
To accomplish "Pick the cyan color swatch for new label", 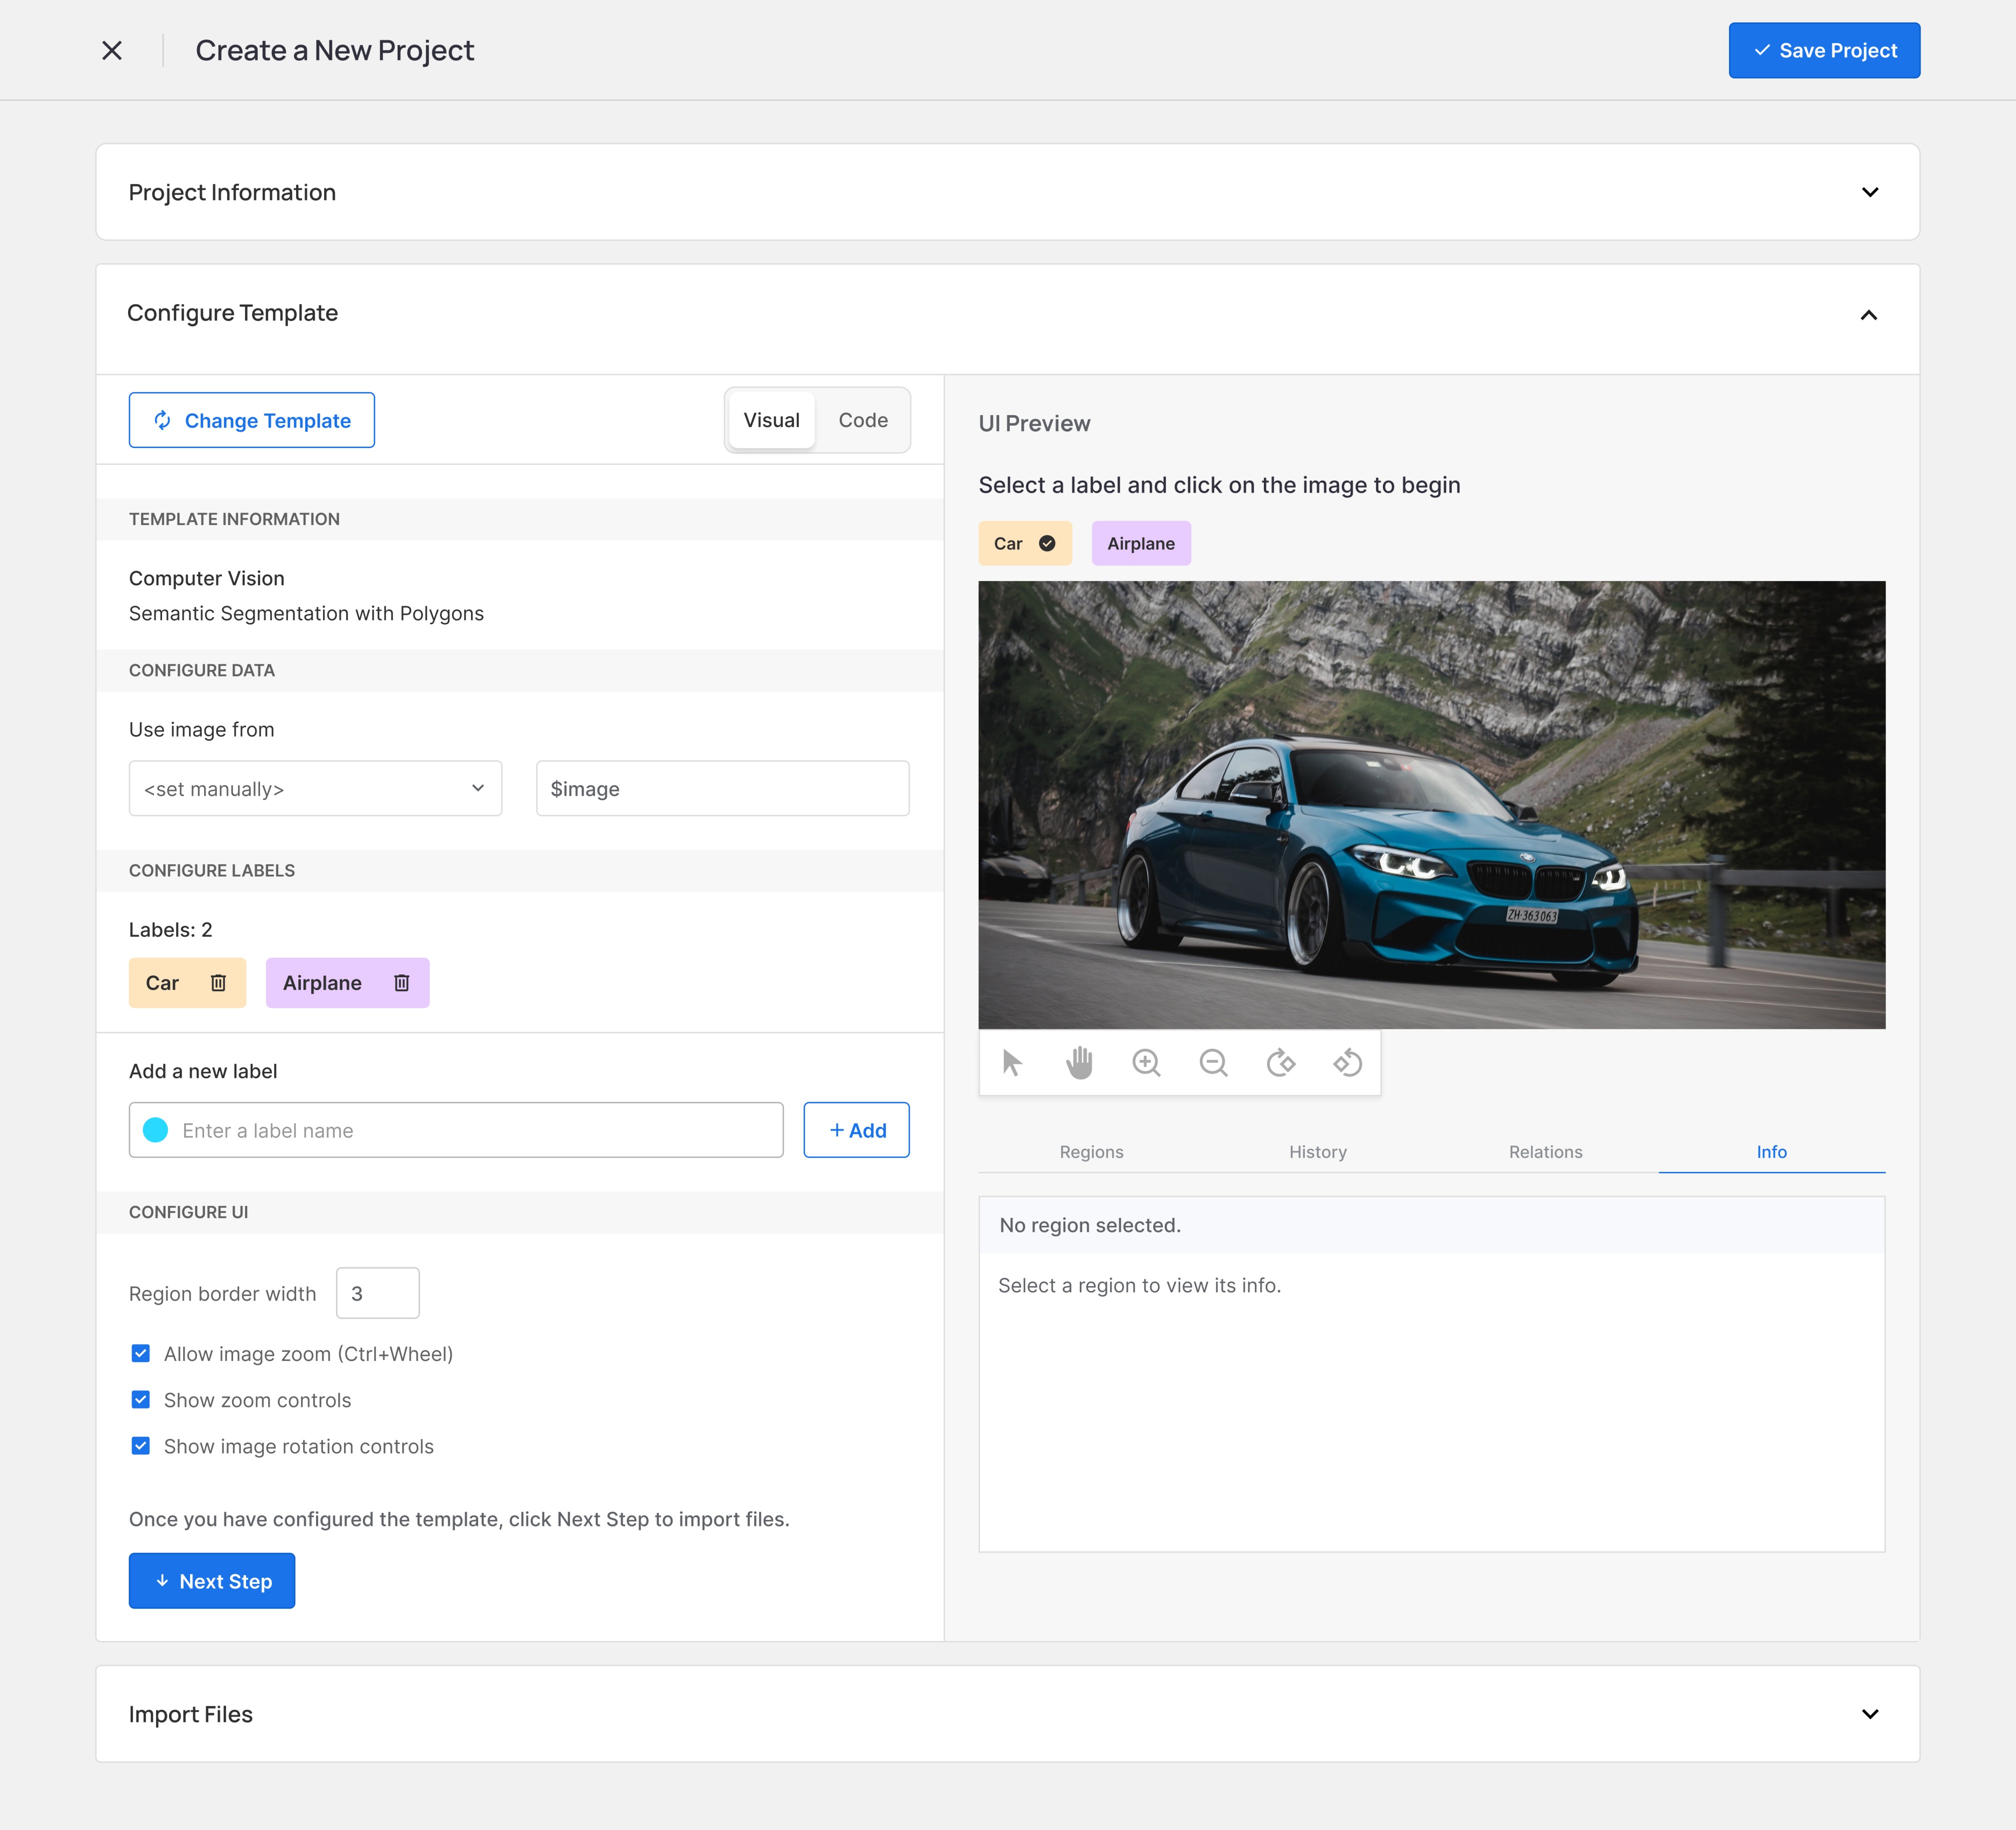I will coord(156,1130).
